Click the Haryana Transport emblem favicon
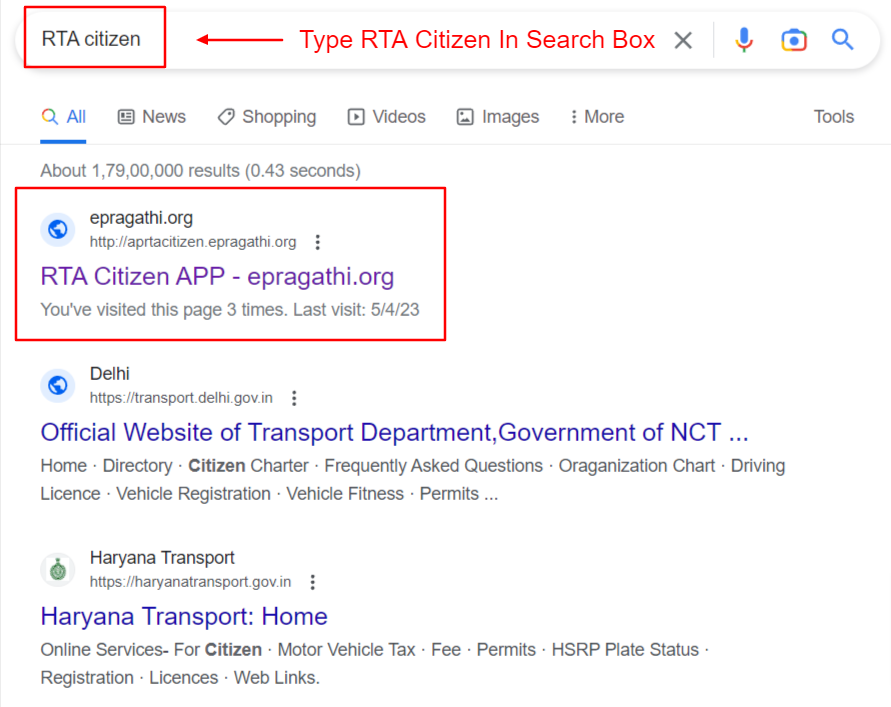This screenshot has height=707, width=891. pos(57,569)
